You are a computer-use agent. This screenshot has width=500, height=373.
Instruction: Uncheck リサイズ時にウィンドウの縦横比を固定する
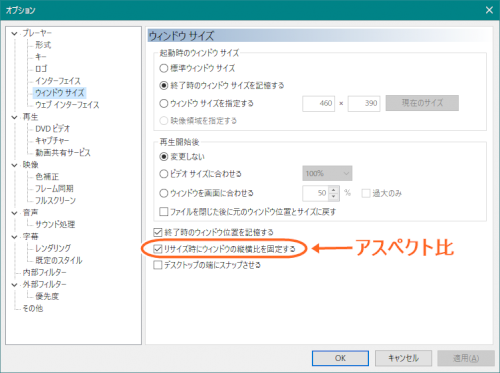coord(158,249)
